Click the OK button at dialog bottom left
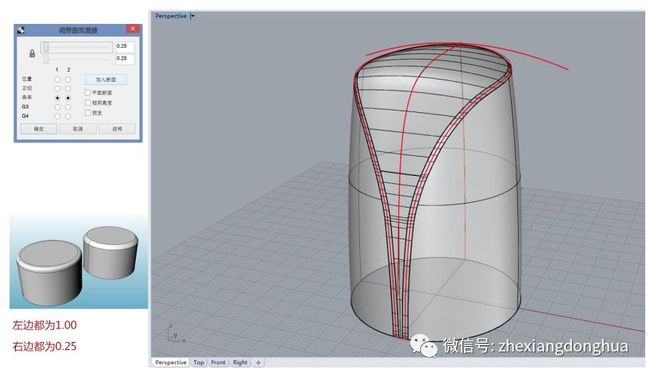The image size is (650, 377). click(x=39, y=129)
